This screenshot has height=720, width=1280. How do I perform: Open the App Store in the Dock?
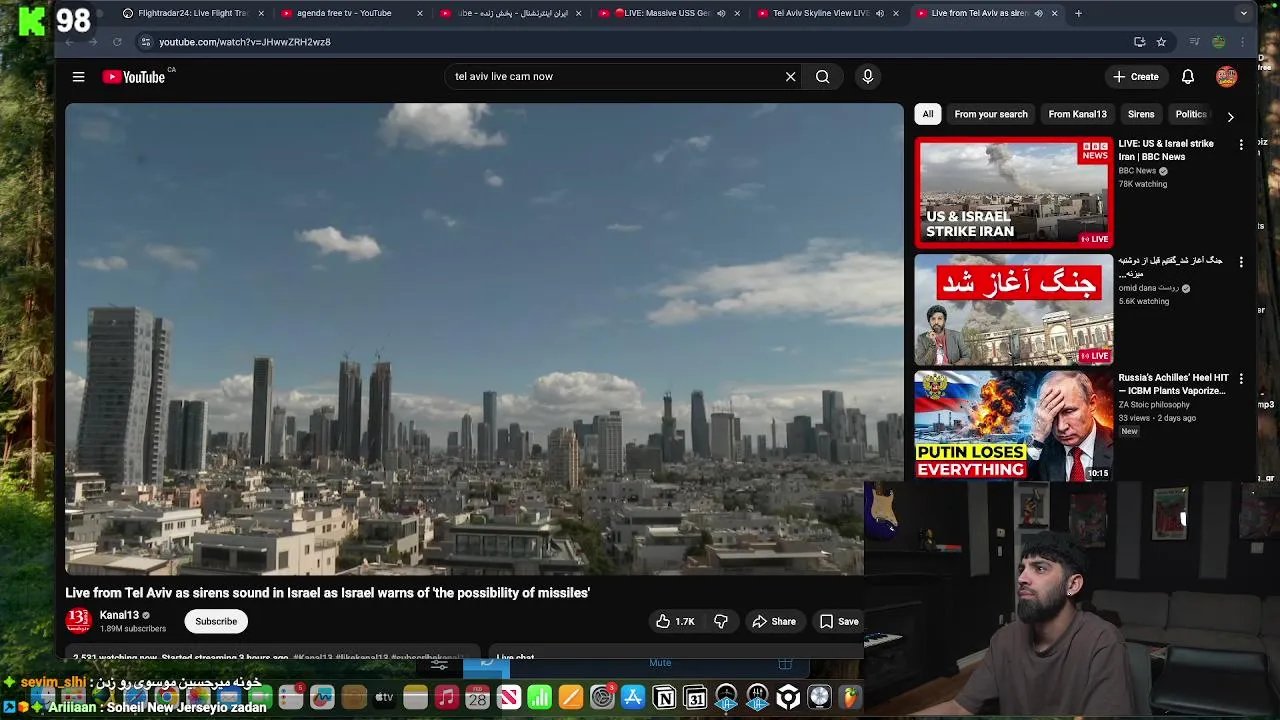tap(632, 697)
